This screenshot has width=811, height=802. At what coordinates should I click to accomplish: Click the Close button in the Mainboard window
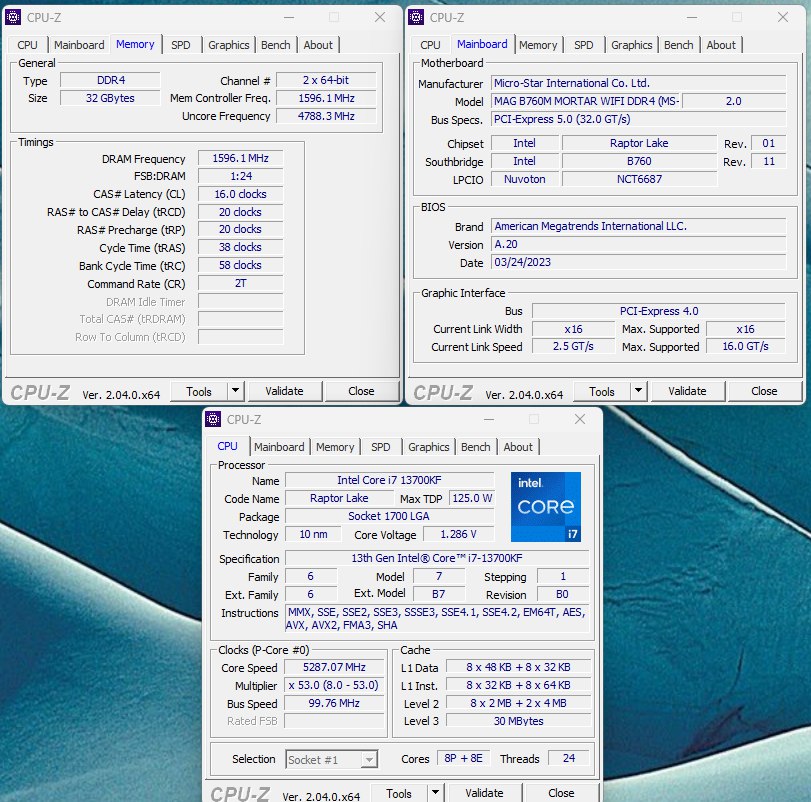[764, 391]
